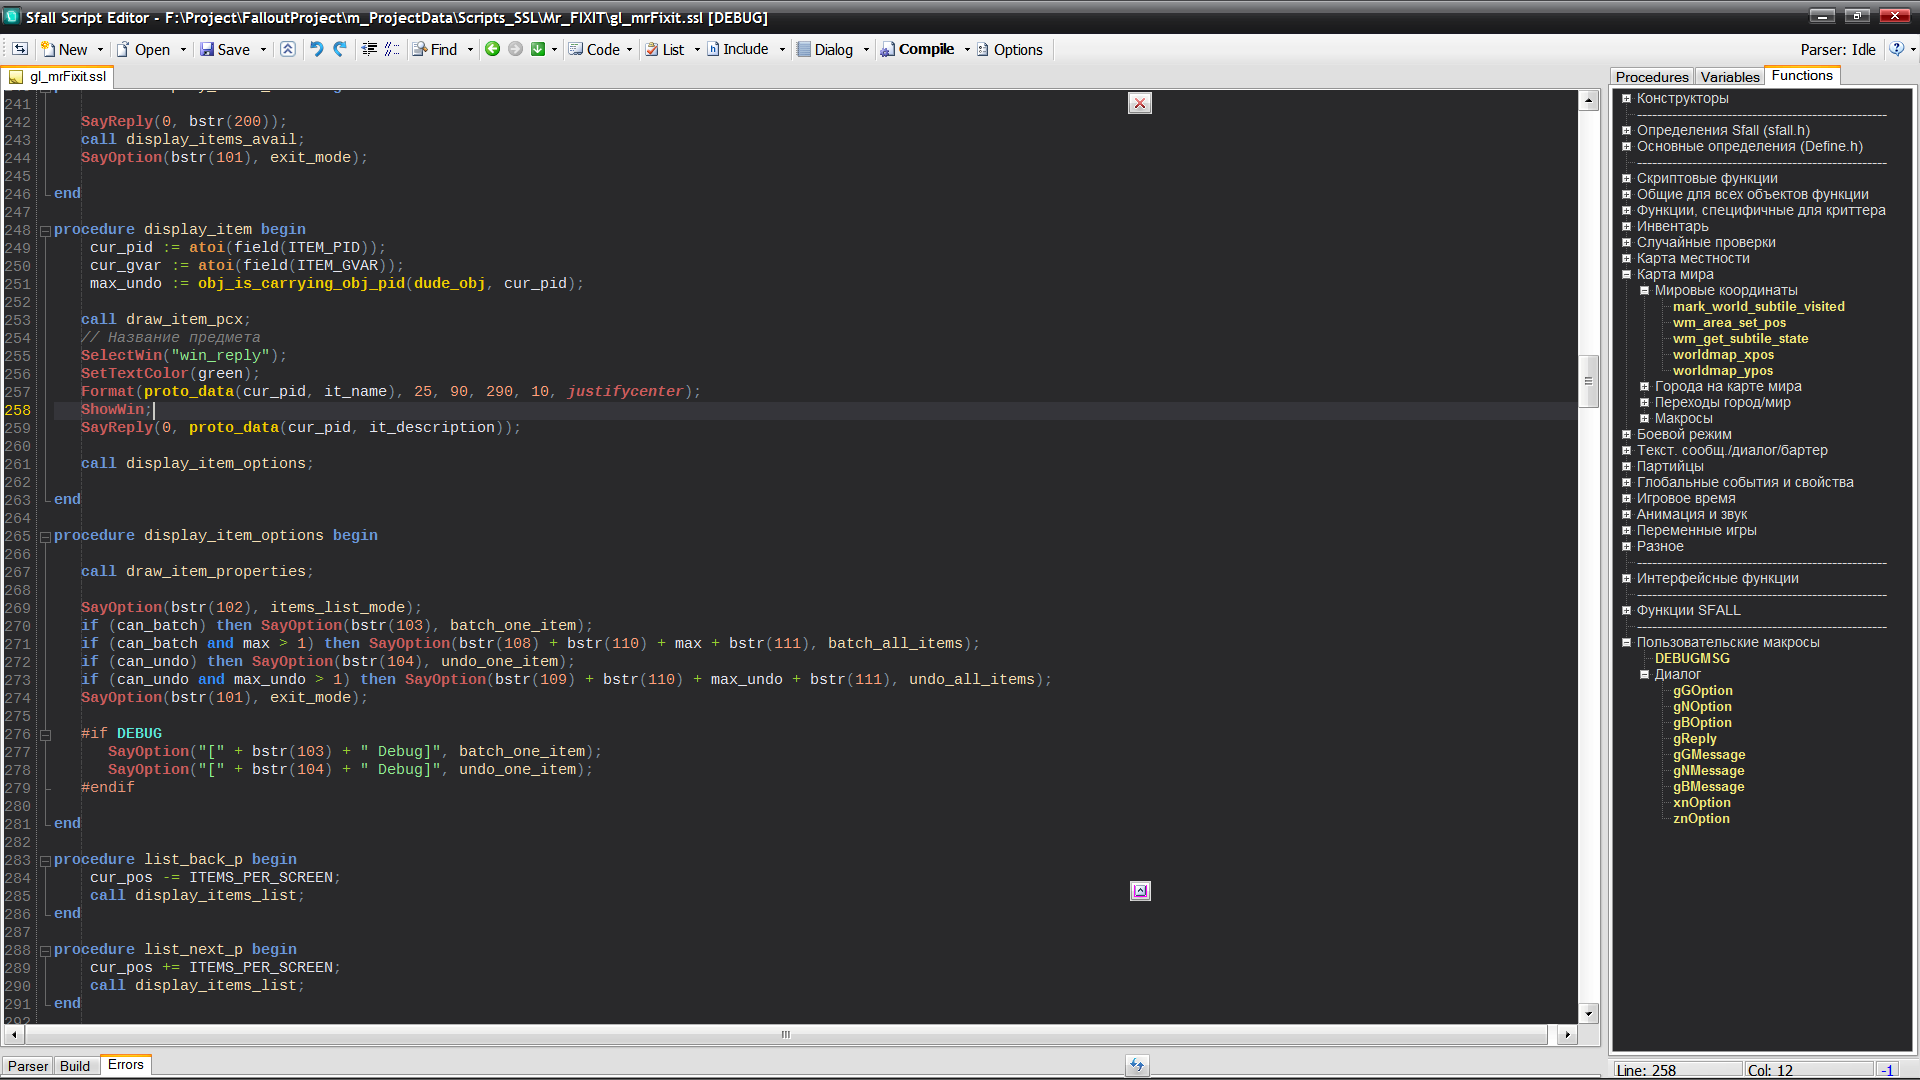Select the xnOption macro item
The height and width of the screenshot is (1080, 1920).
1701,802
